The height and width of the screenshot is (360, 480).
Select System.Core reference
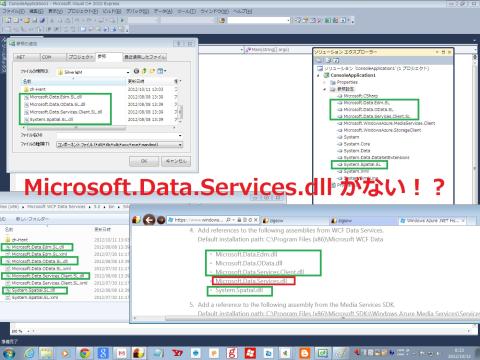coord(354,144)
